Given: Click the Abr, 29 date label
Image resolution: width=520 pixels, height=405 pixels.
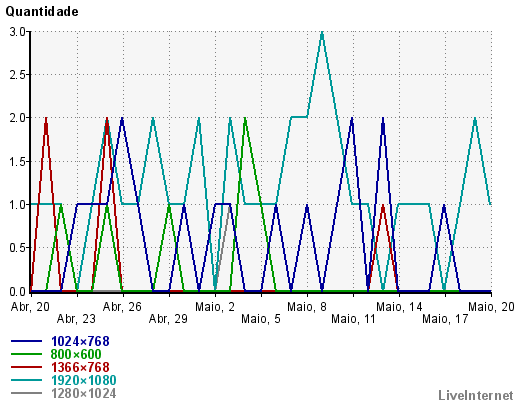Looking at the screenshot, I should [168, 319].
